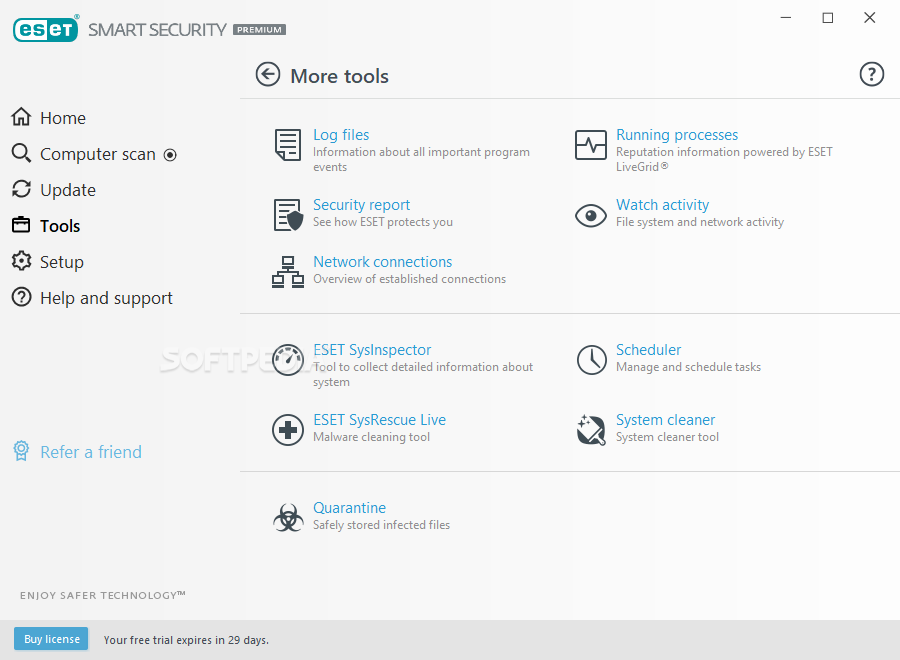Click the Buy license button
This screenshot has width=900, height=660.
click(51, 639)
